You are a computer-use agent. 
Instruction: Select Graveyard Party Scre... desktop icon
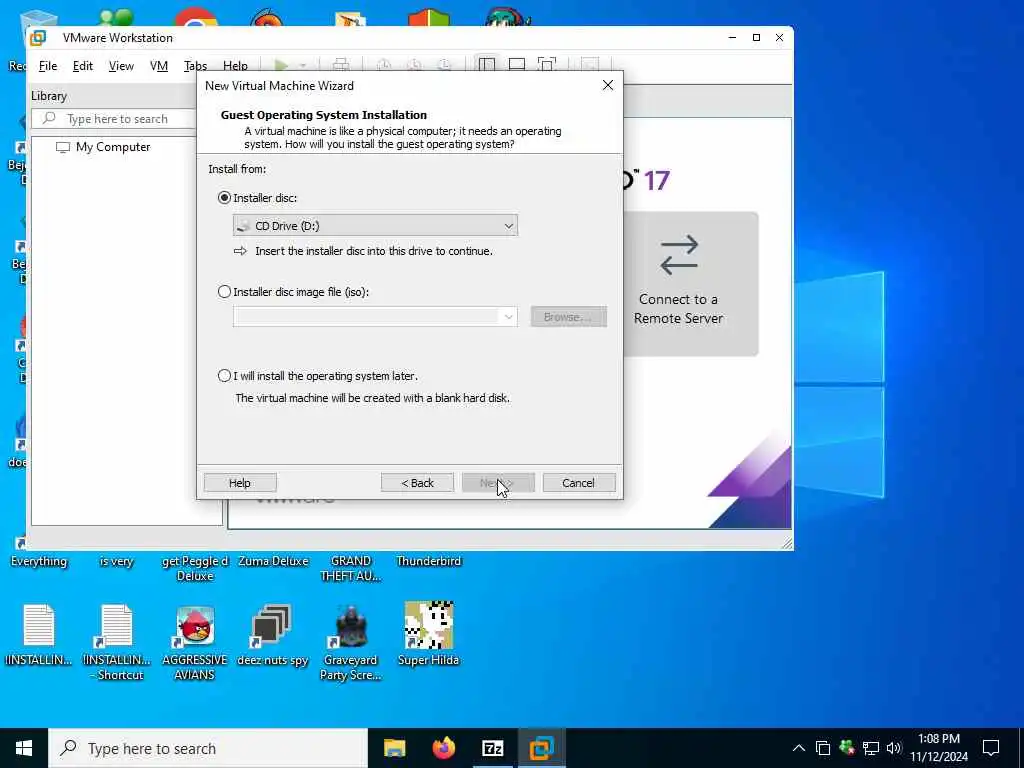click(x=350, y=643)
